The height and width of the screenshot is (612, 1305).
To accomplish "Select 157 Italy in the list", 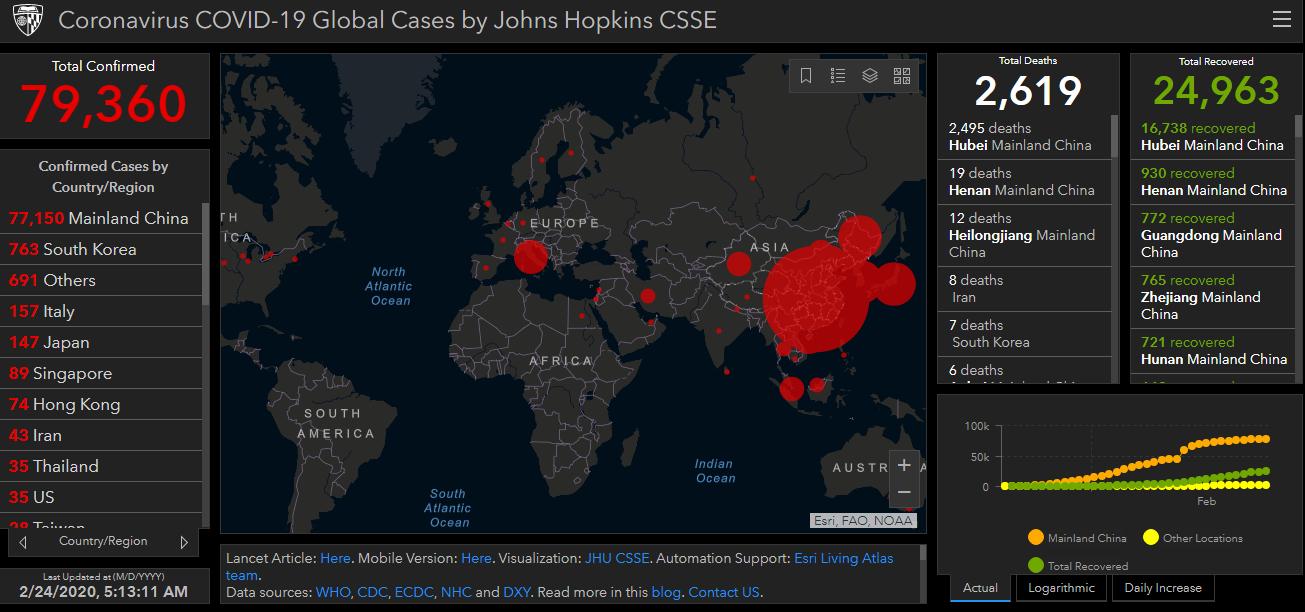I will pyautogui.click(x=101, y=311).
